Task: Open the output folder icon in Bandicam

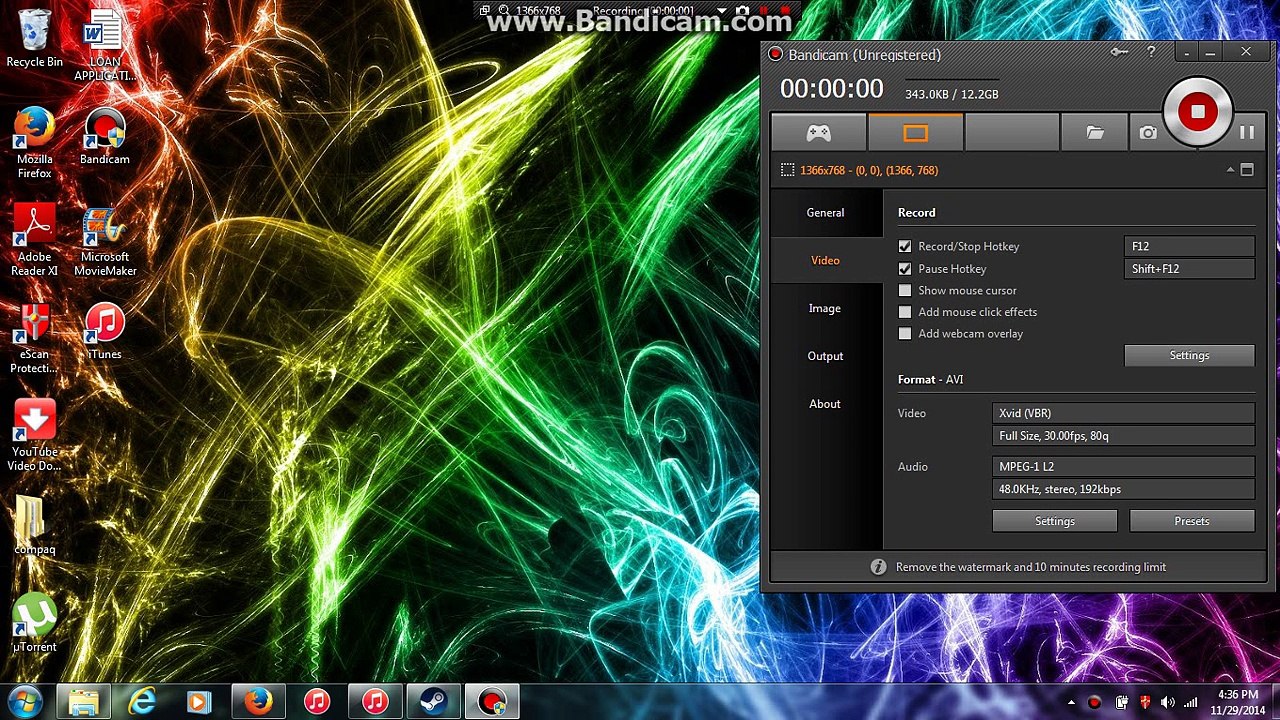Action: [x=1095, y=133]
